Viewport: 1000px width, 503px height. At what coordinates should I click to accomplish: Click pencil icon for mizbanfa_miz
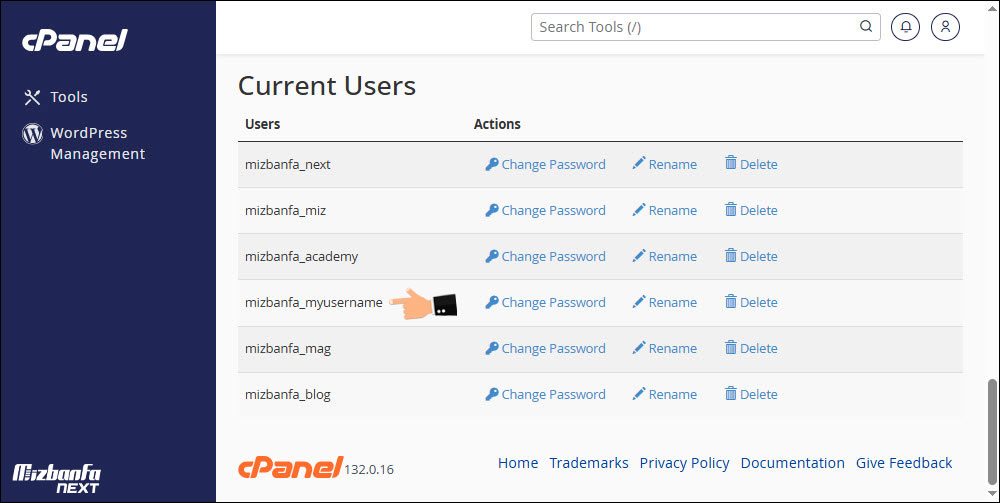coord(639,210)
